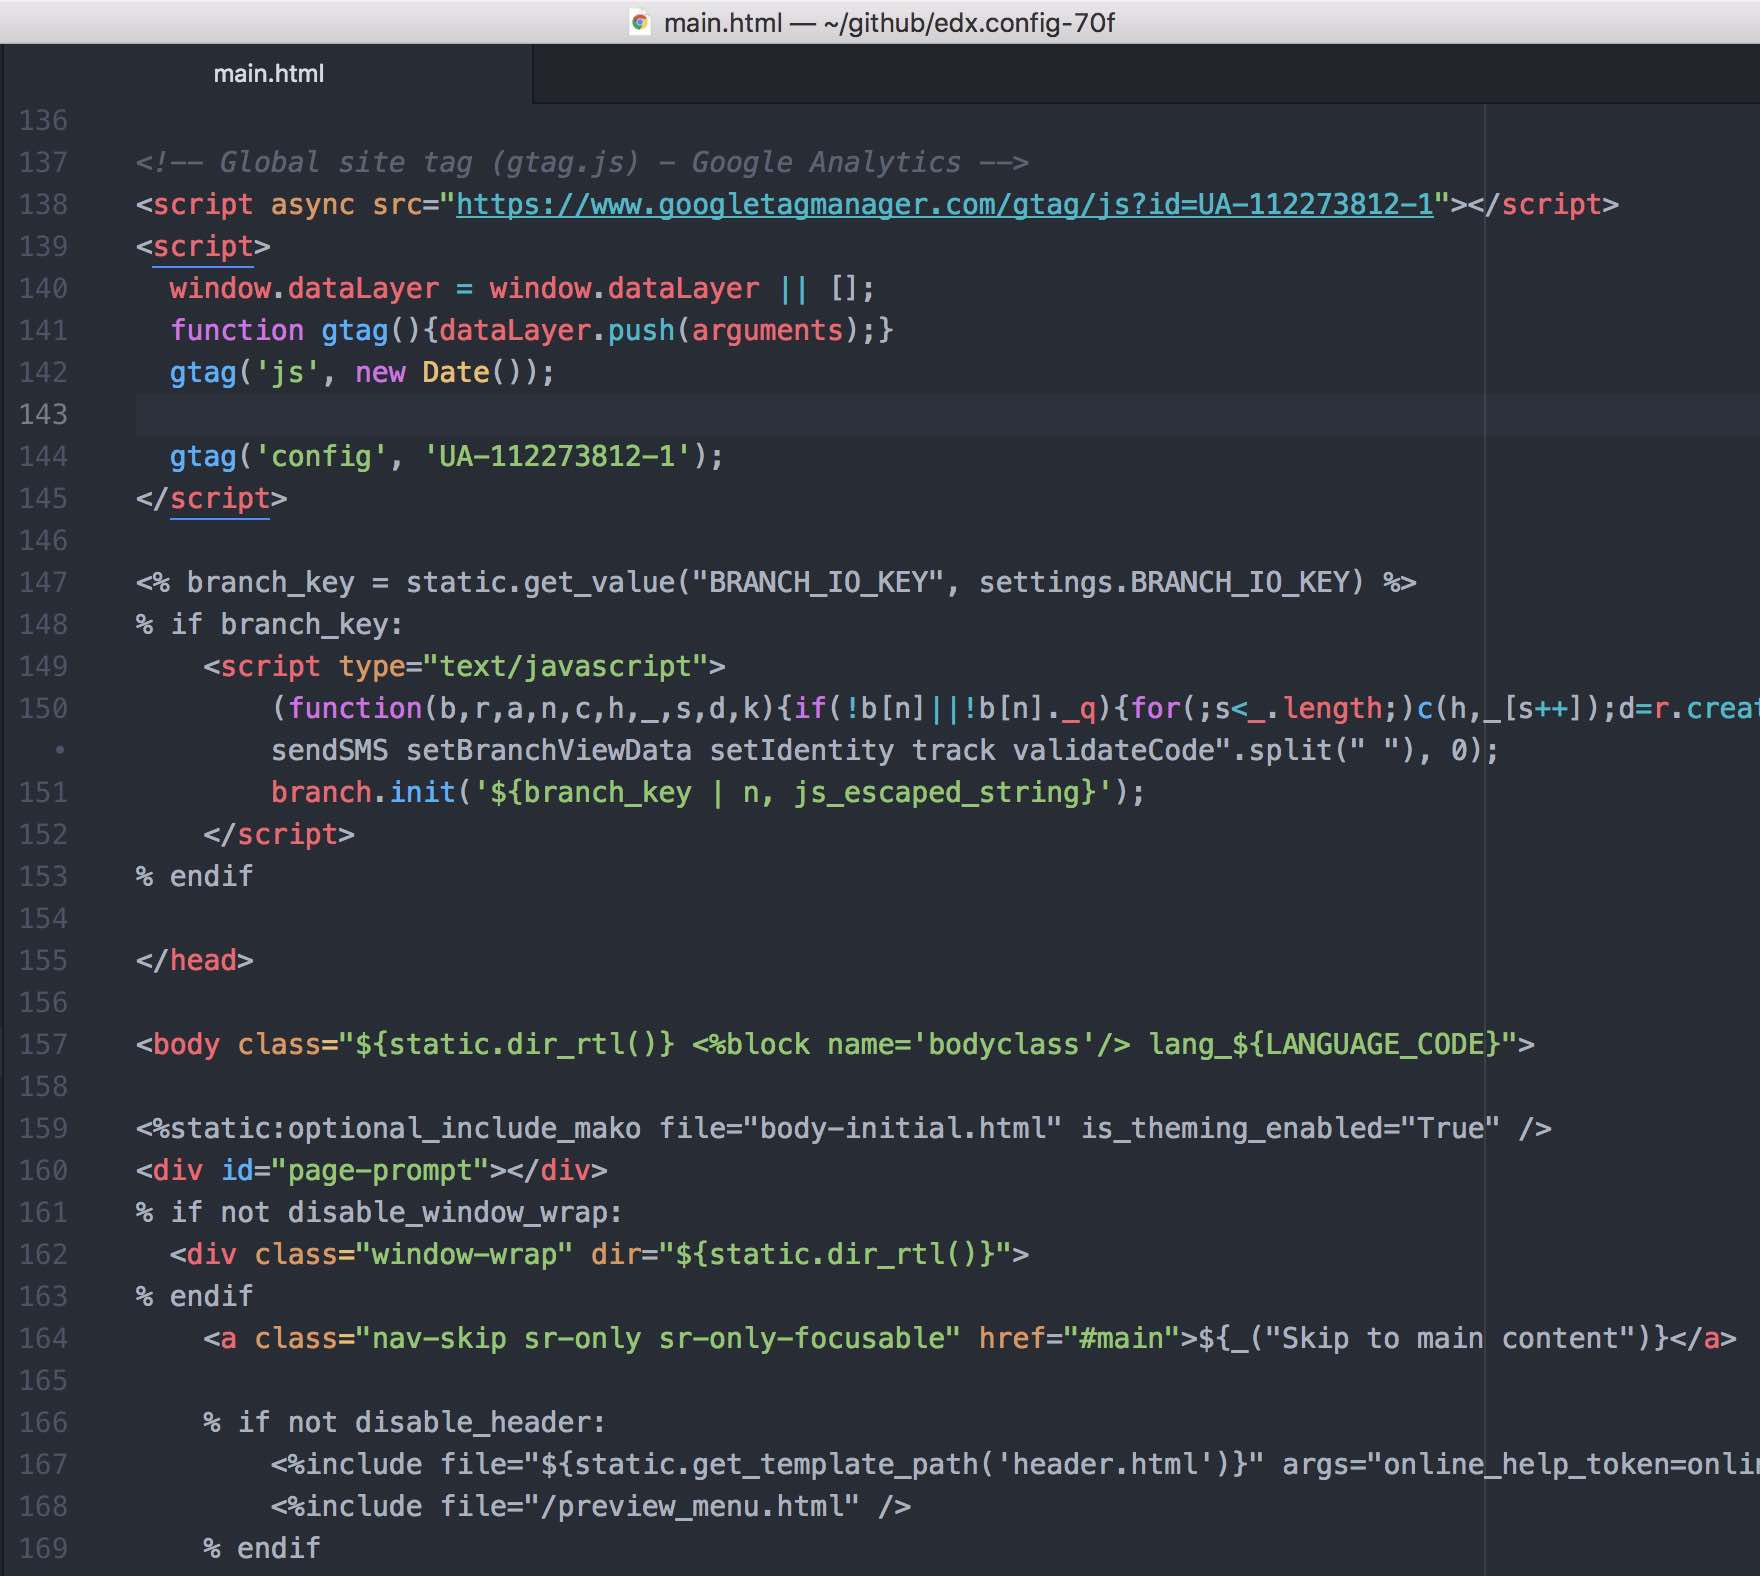Click the 'UA-112273812-1' string on line 144

tap(557, 456)
